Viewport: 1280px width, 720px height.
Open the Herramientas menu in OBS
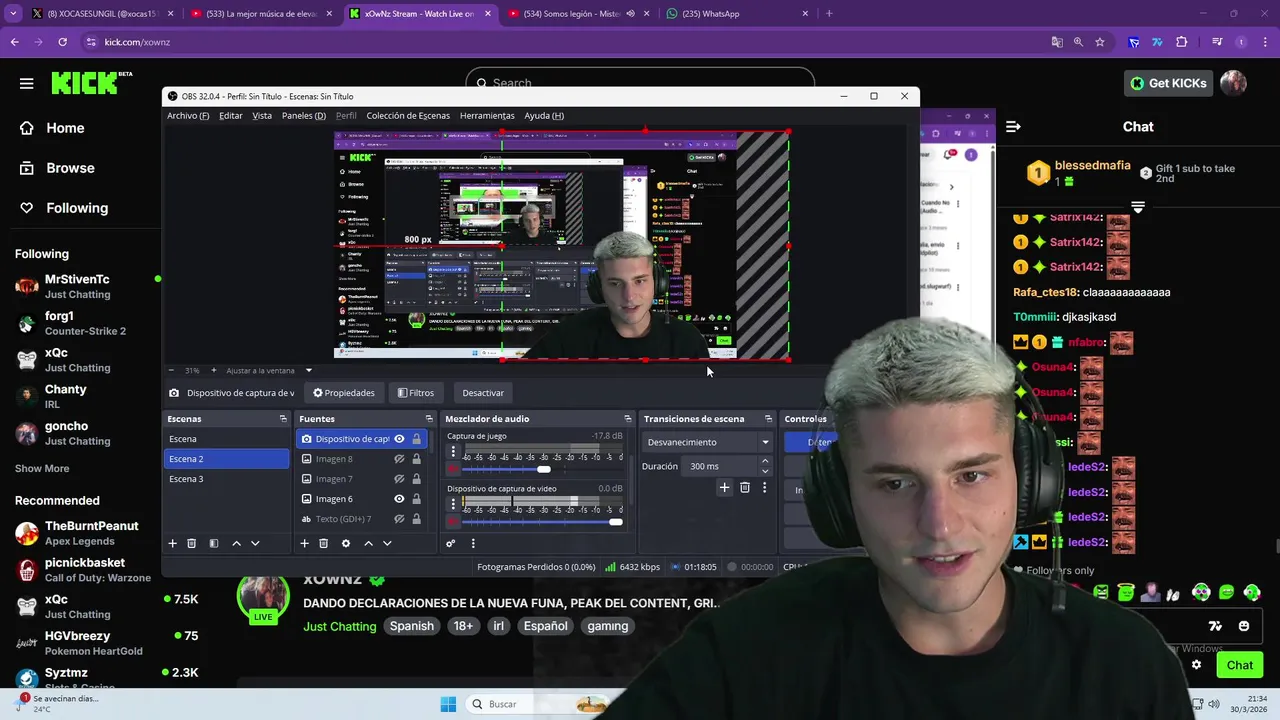tap(487, 116)
